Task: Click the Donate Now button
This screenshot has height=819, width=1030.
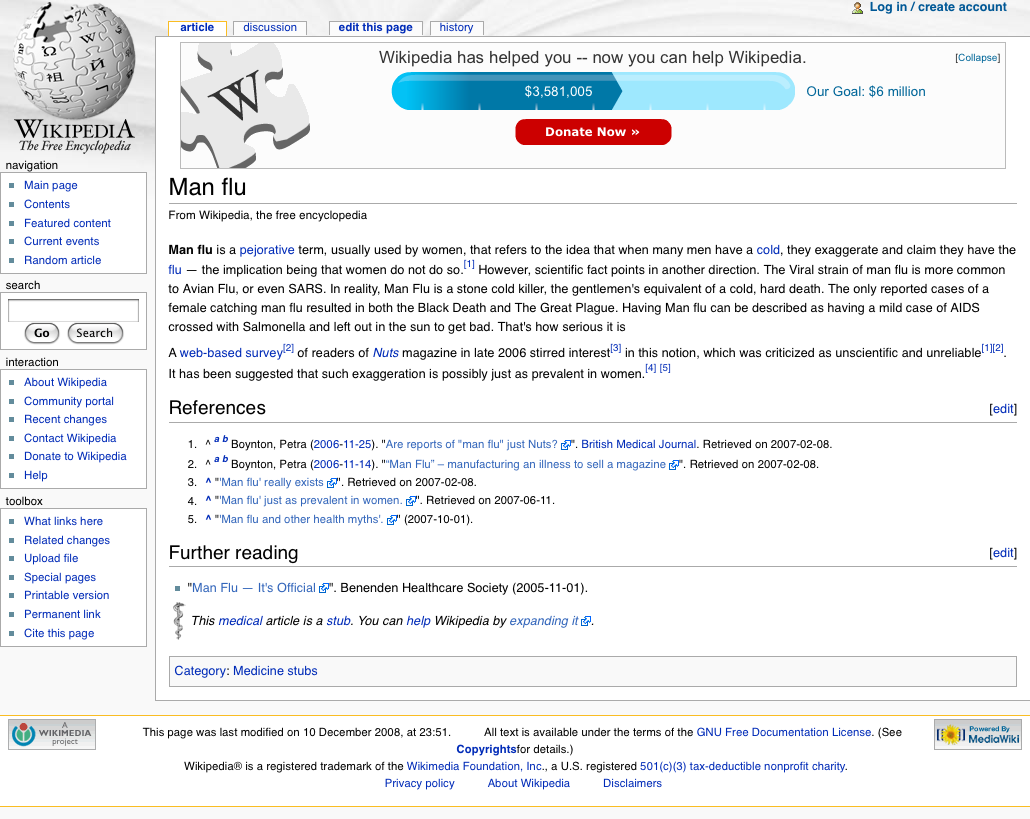Action: [x=593, y=132]
